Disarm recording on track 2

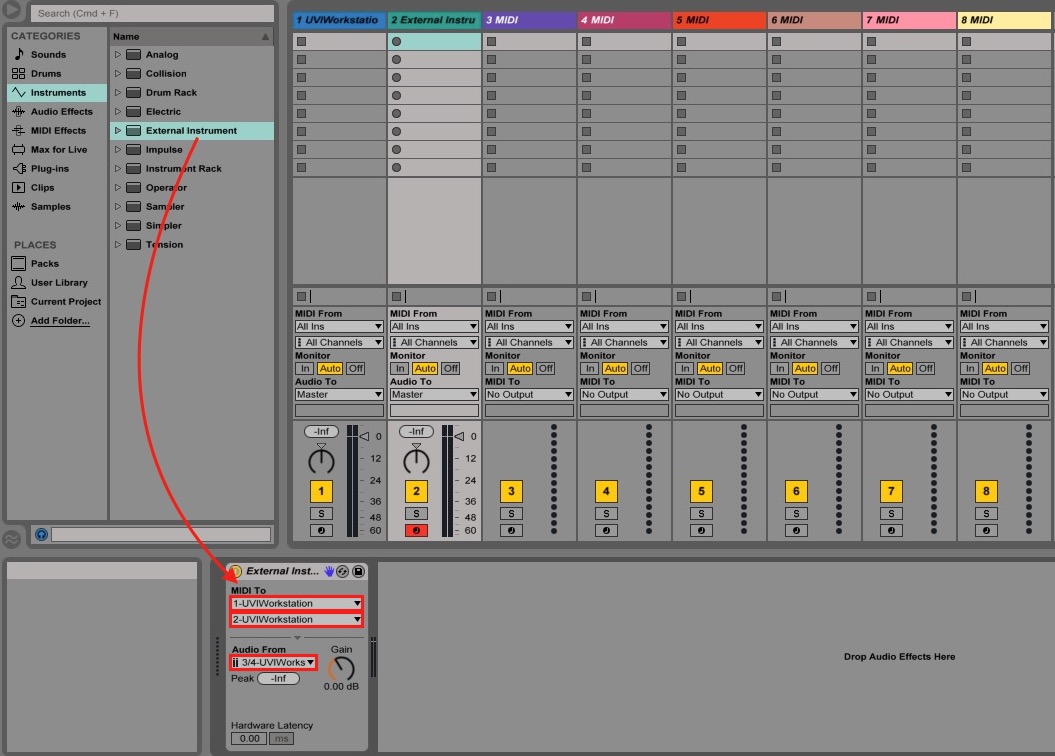coord(416,531)
